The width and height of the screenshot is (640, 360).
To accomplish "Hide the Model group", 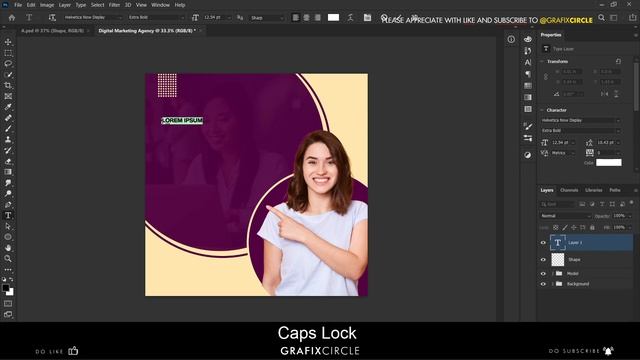I will 543,273.
